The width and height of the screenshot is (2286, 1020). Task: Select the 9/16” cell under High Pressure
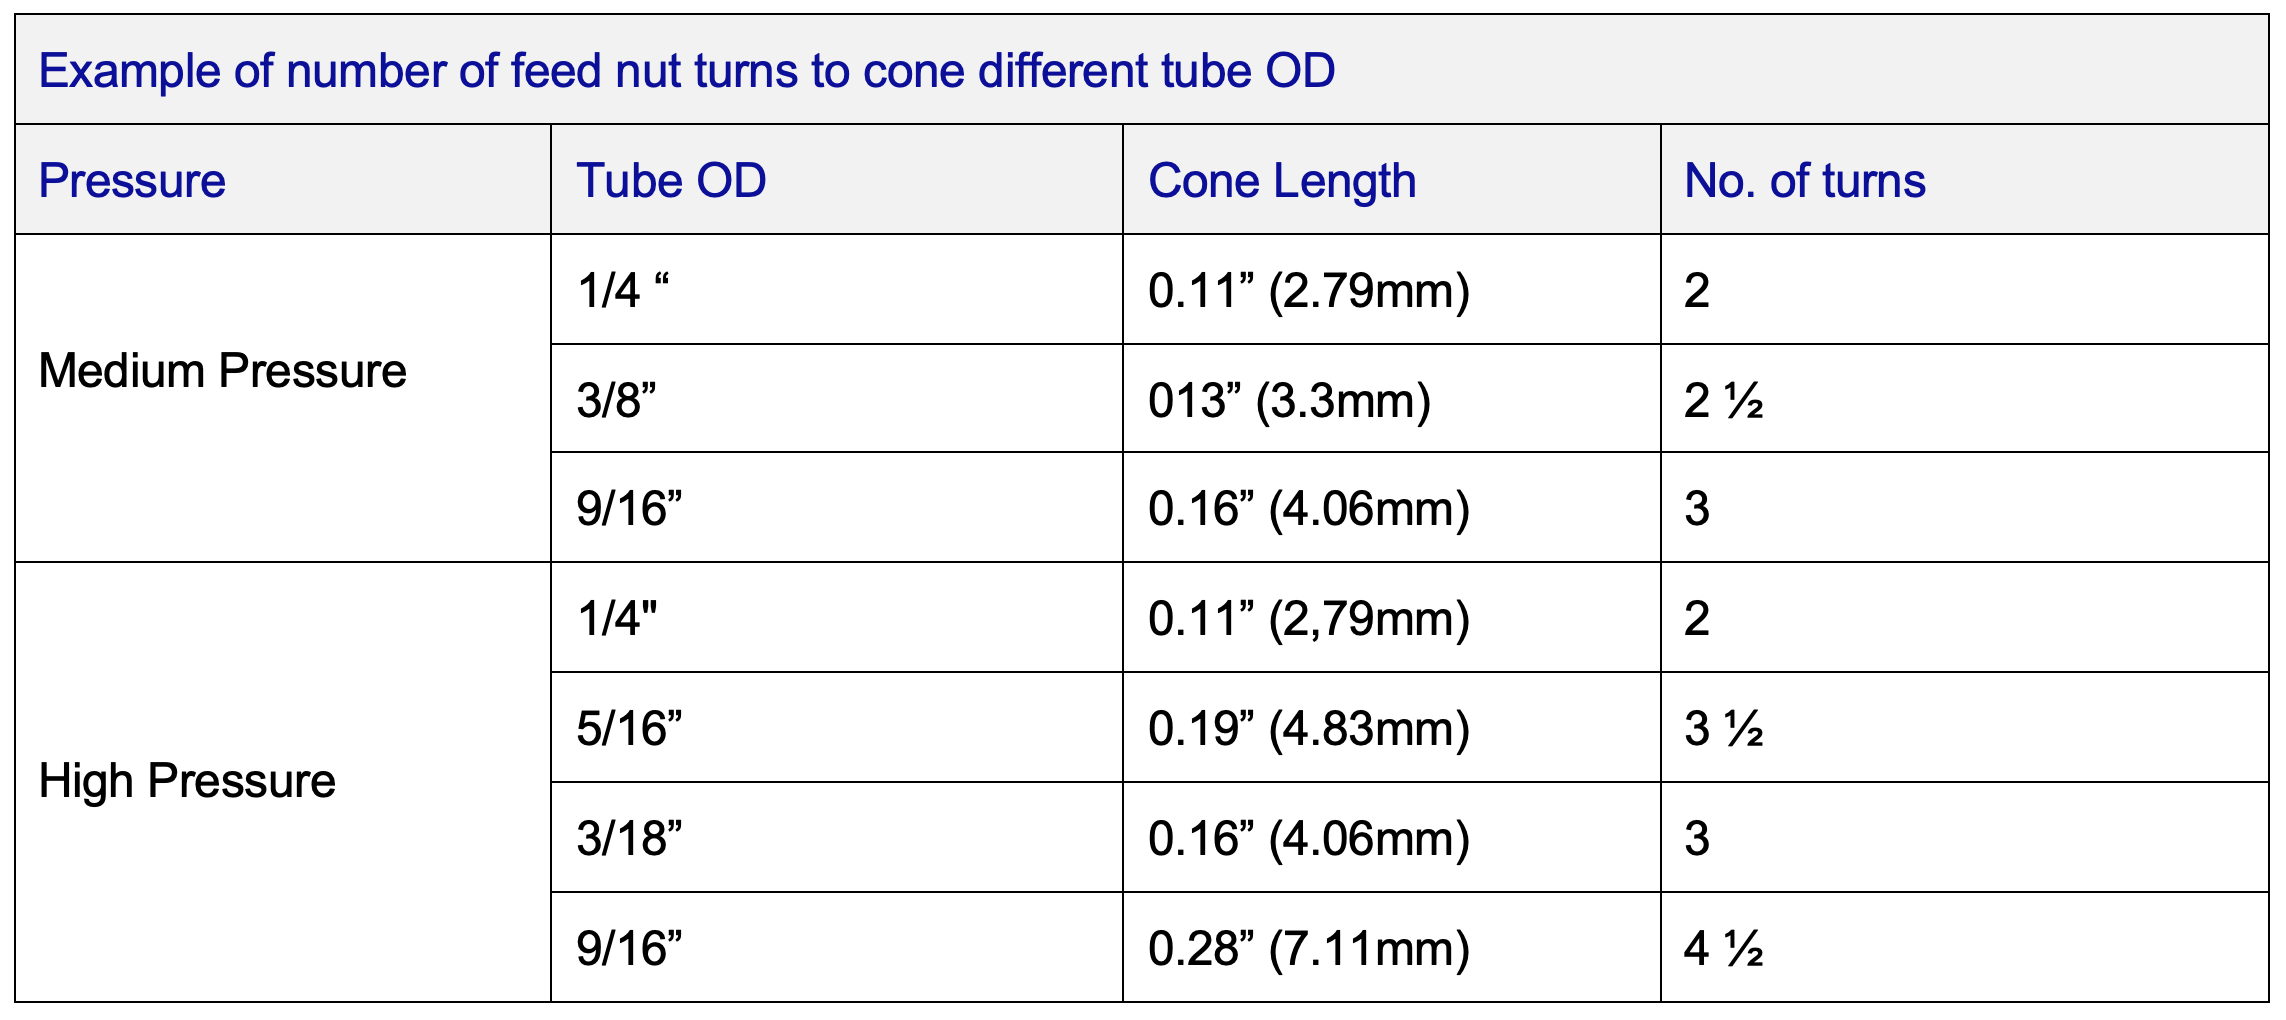629,948
